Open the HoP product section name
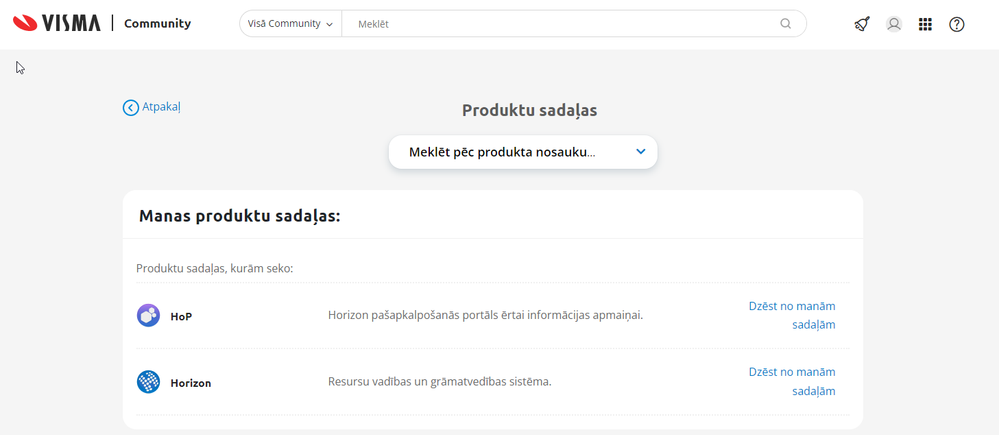 (181, 316)
